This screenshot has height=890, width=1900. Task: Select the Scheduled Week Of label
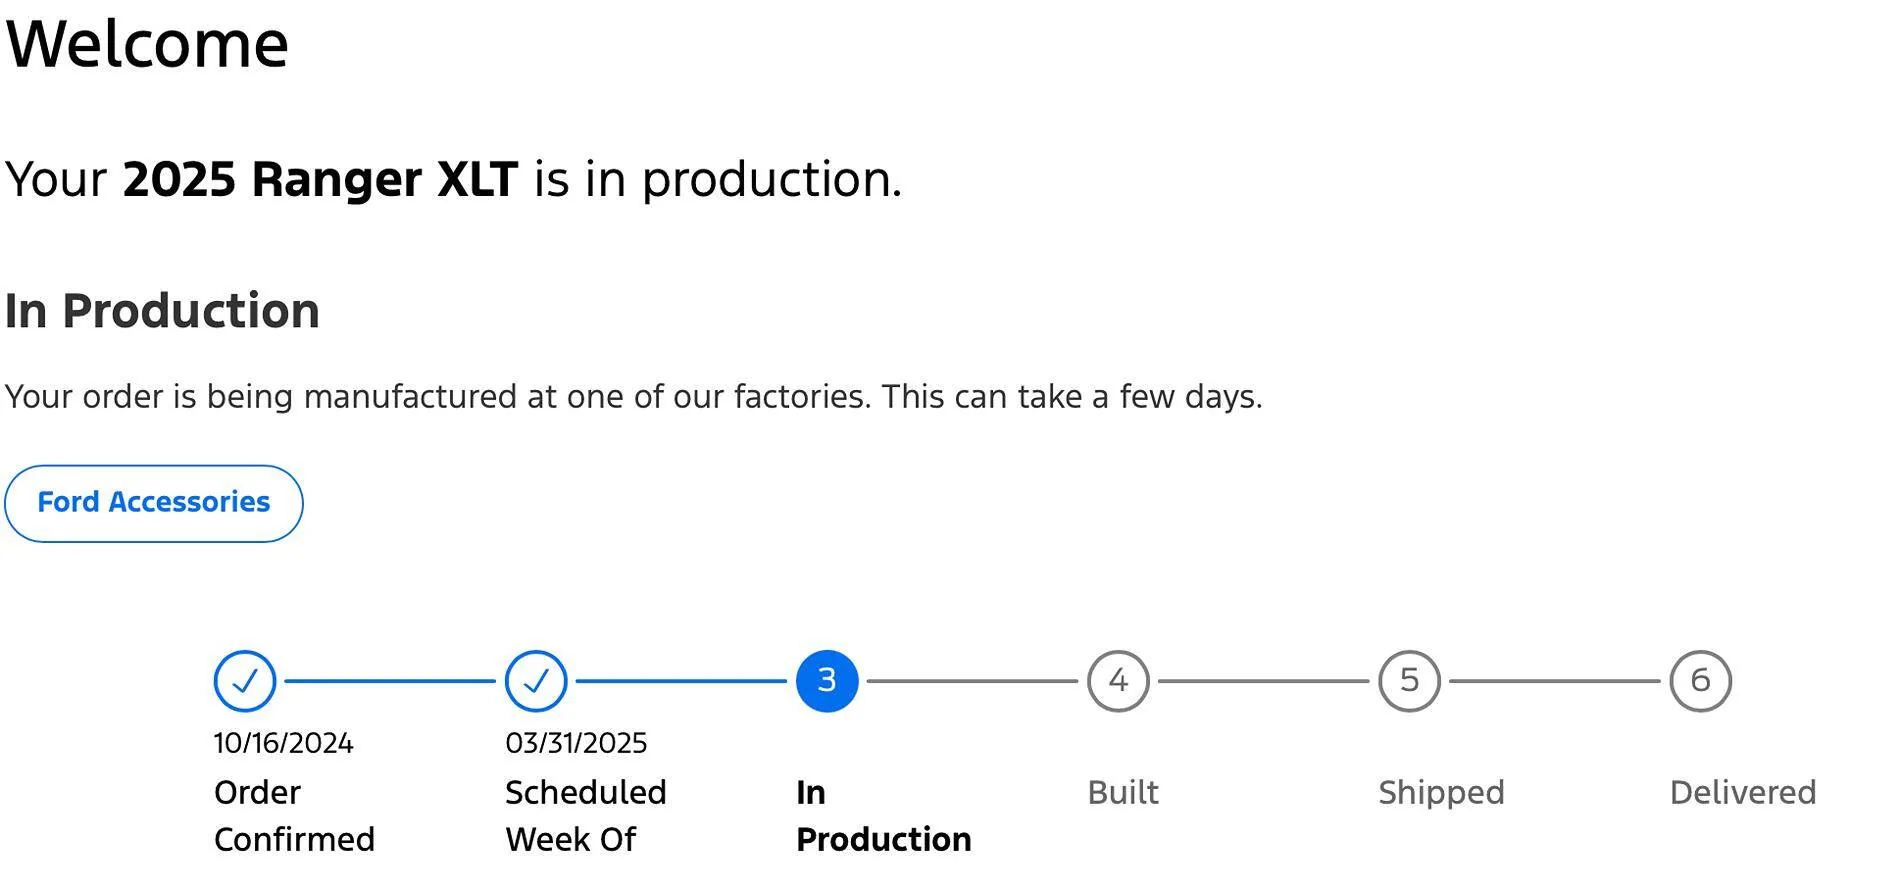coord(586,815)
